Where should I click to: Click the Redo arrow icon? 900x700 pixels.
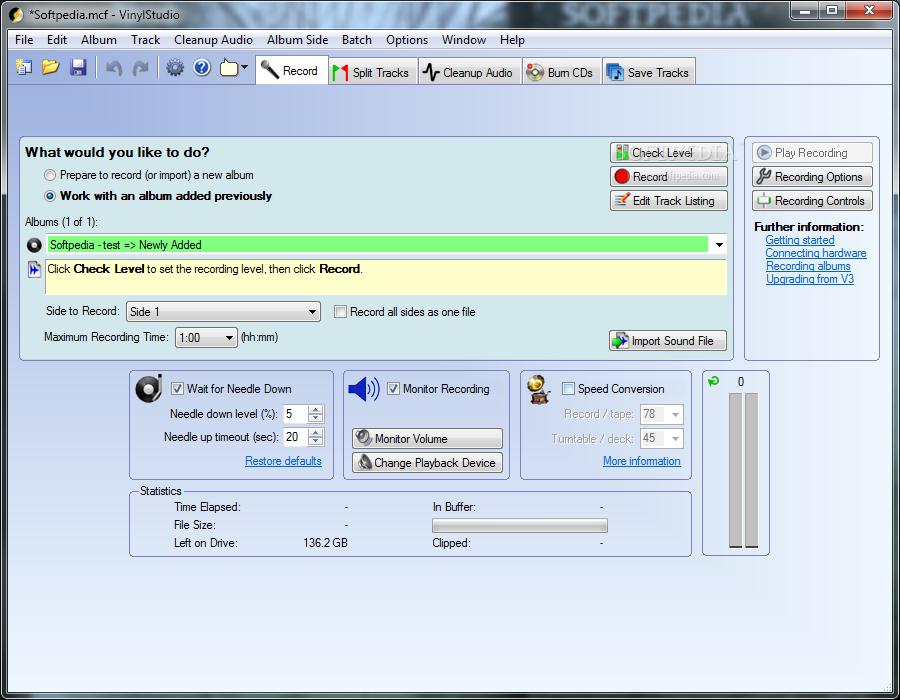pyautogui.click(x=141, y=68)
